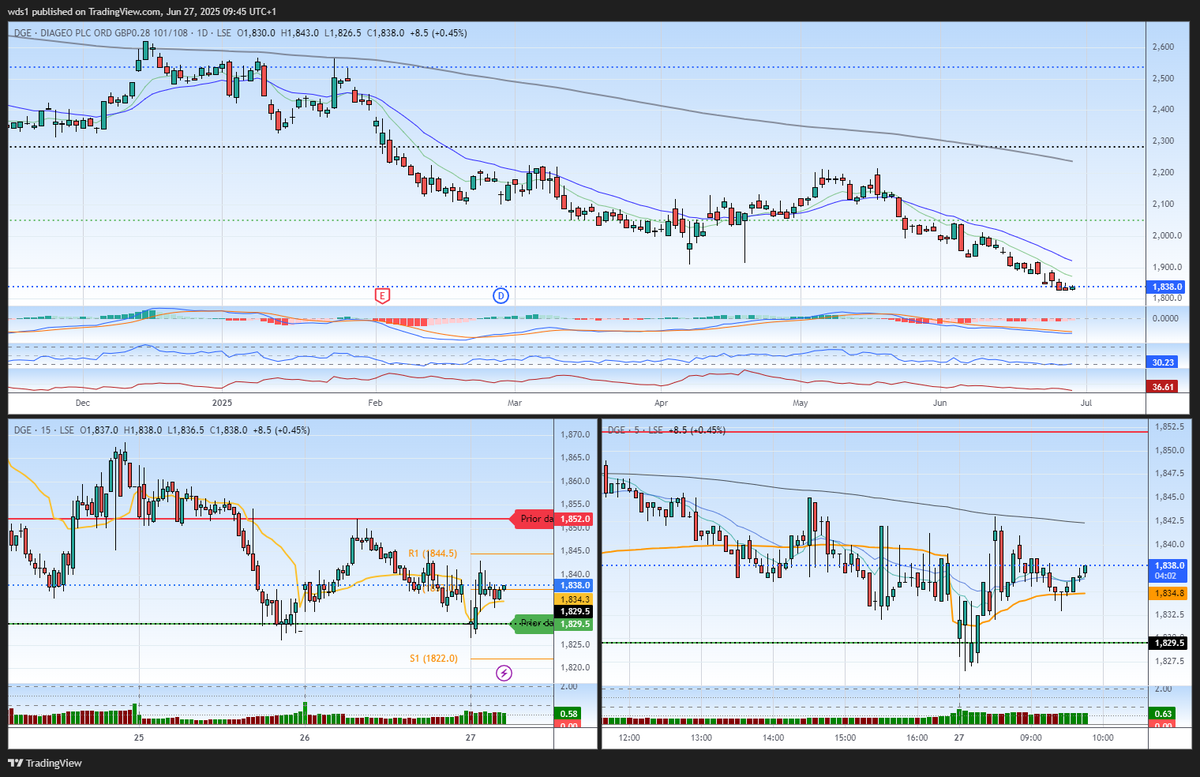This screenshot has width=1200, height=777.
Task: Click the 2,600 price axis label
Action: [x=1163, y=47]
